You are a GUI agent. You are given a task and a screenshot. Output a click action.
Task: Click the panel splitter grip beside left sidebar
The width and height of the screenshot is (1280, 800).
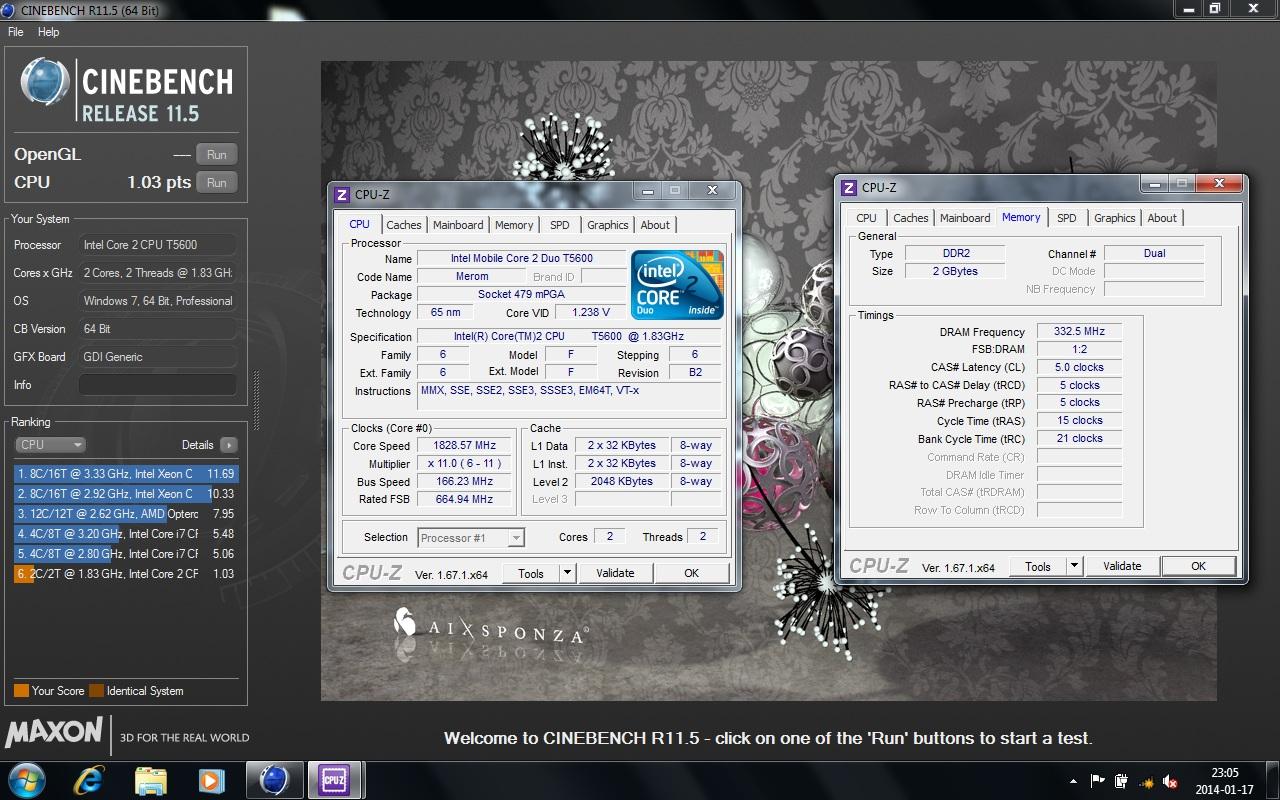pos(256,400)
